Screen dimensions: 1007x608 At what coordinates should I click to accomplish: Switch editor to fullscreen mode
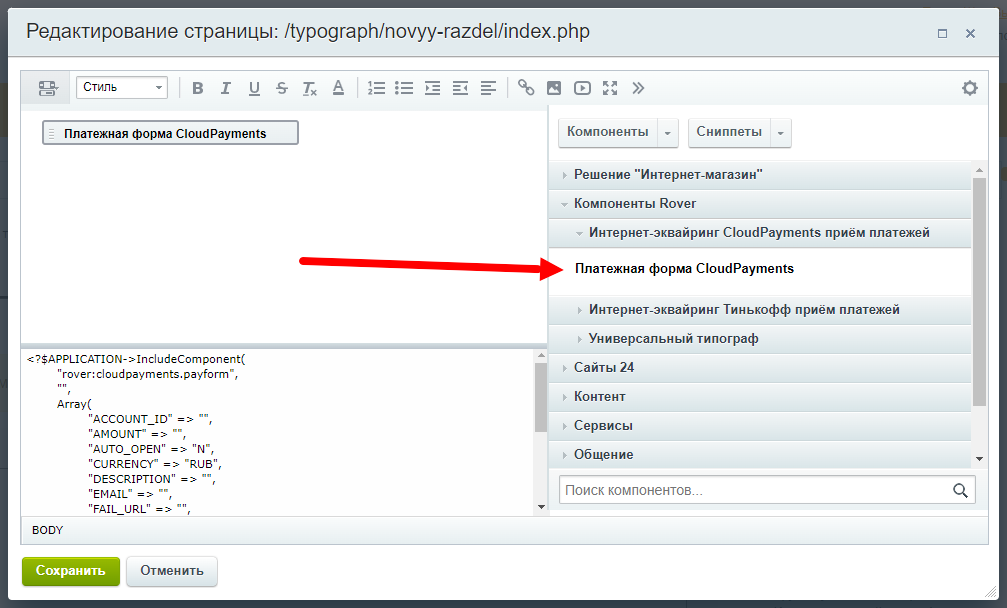[x=610, y=88]
